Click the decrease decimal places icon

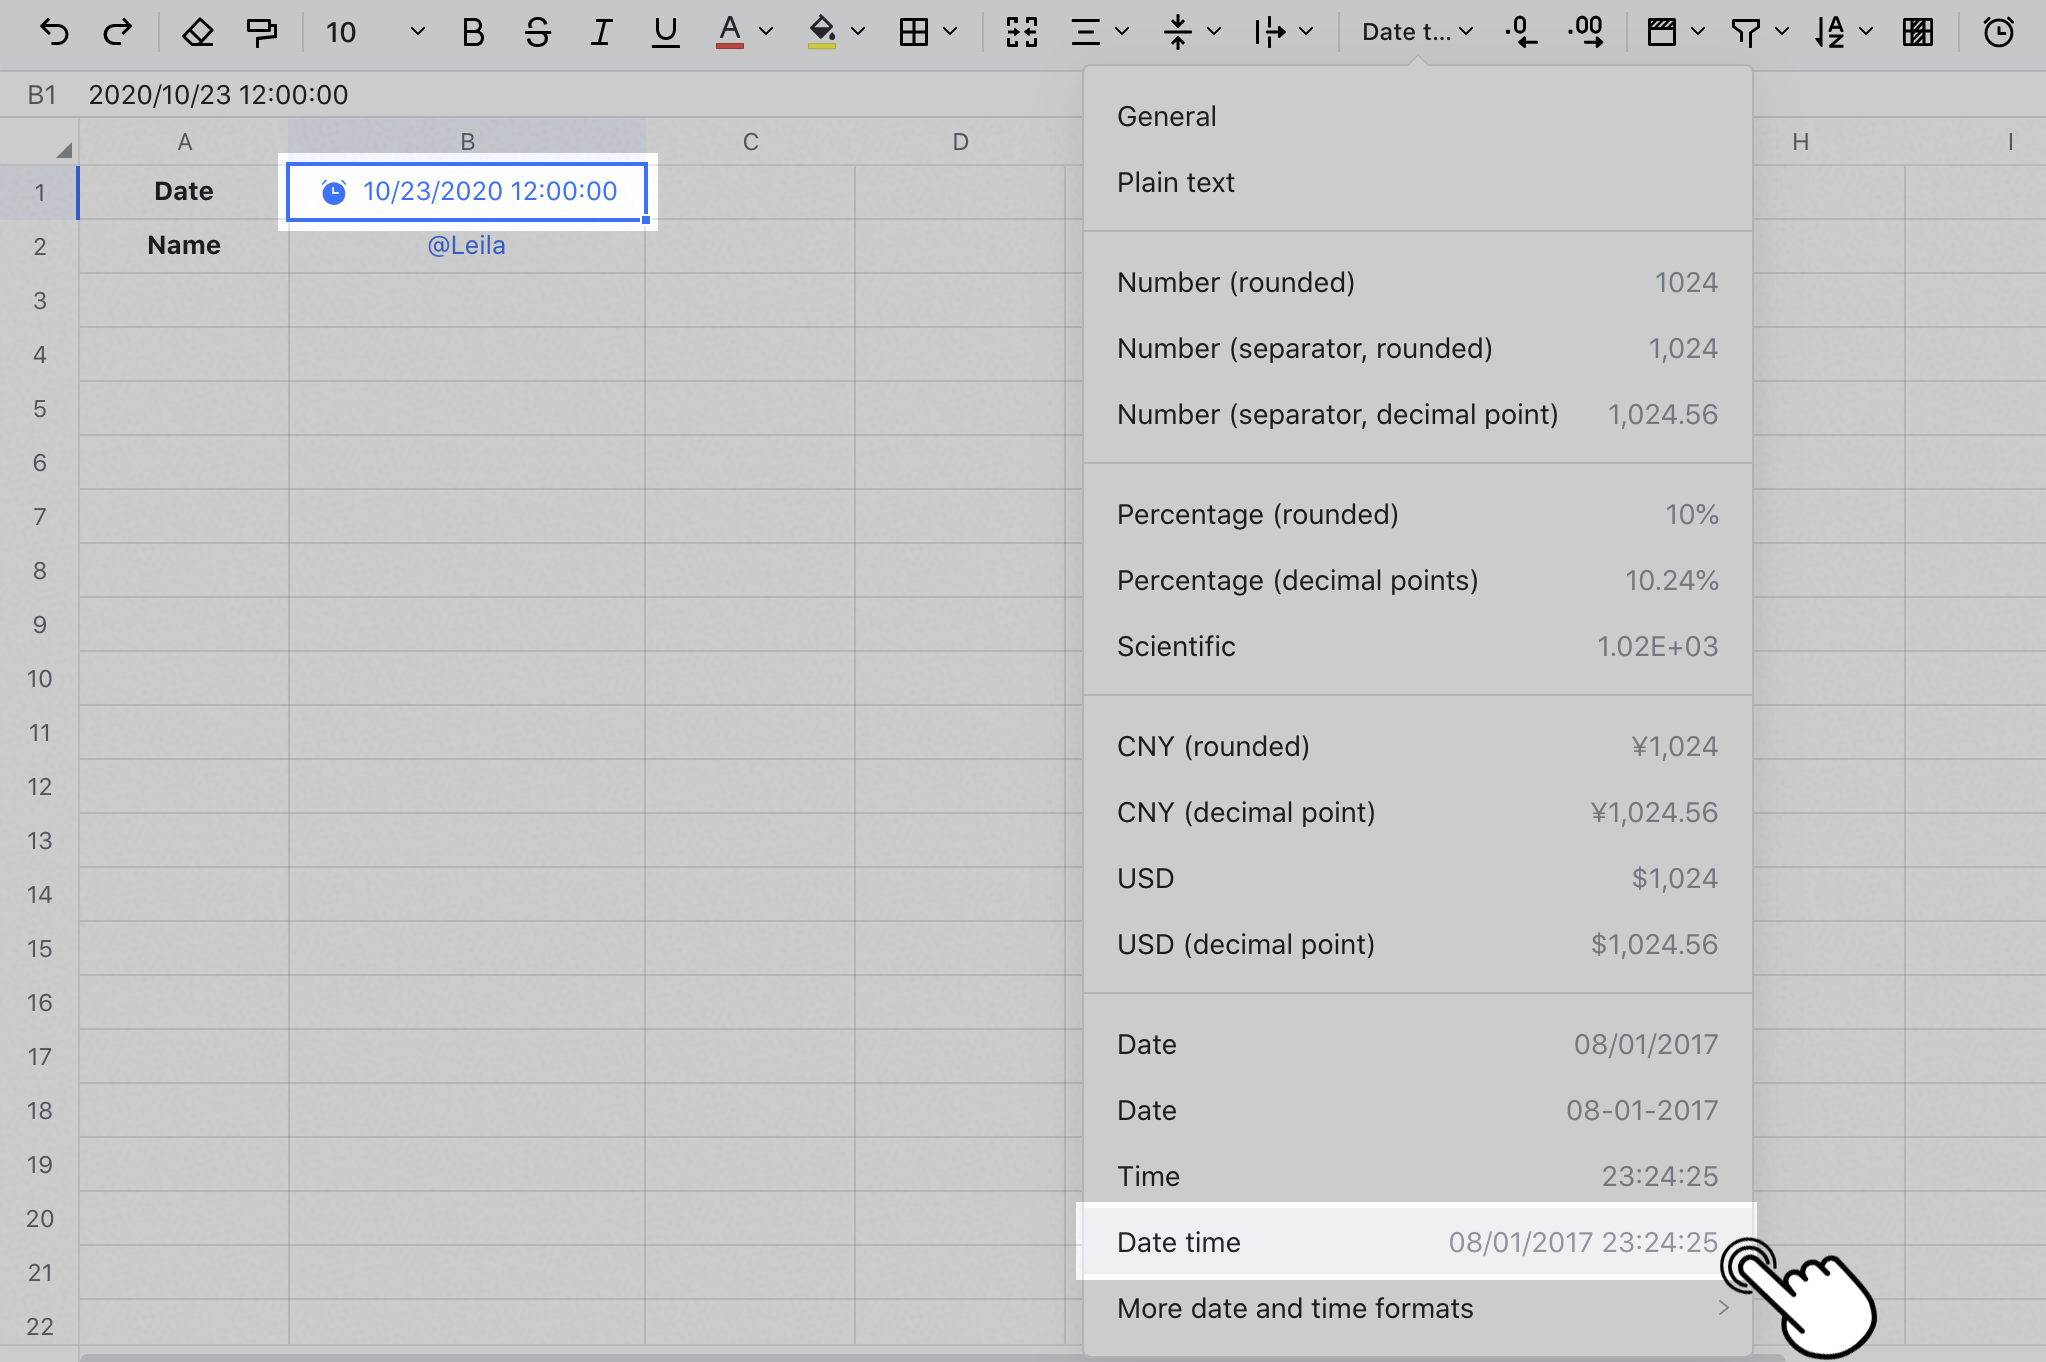(1521, 32)
